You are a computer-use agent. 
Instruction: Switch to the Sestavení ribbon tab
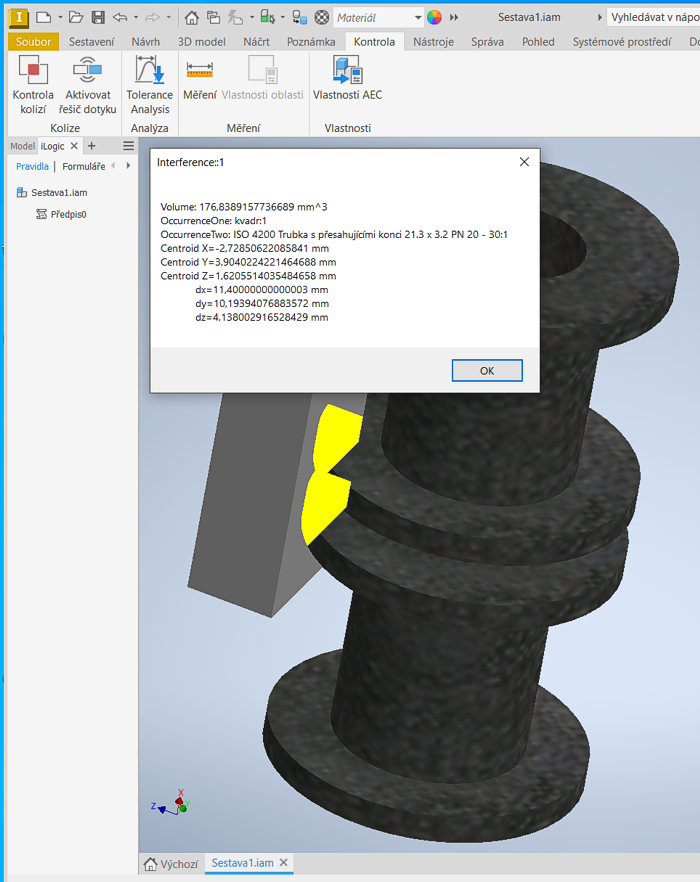(91, 42)
